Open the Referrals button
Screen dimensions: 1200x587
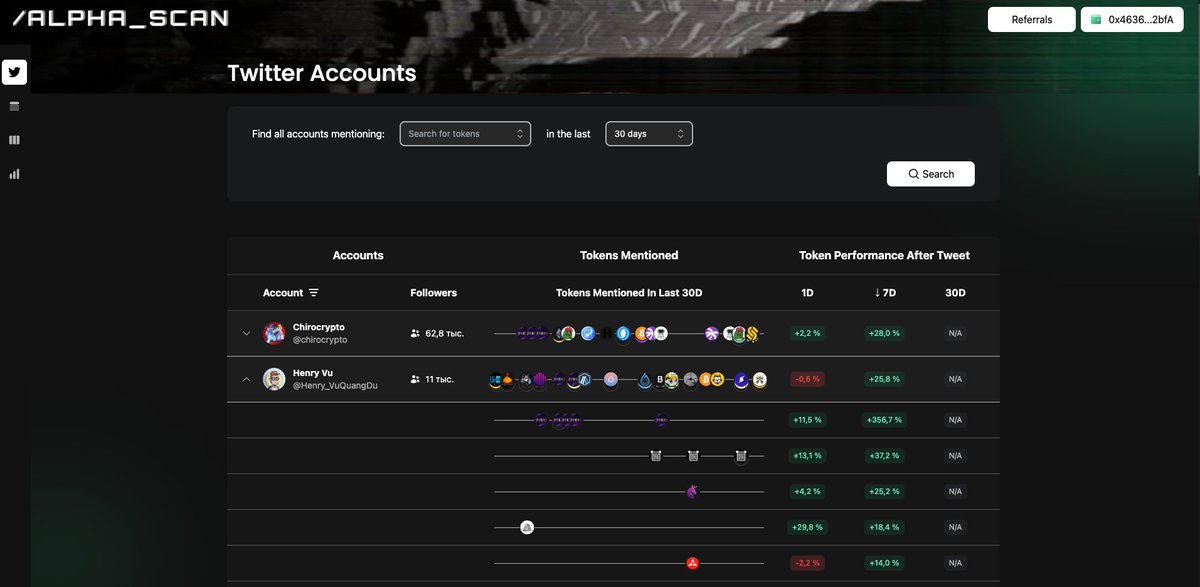[x=1032, y=19]
